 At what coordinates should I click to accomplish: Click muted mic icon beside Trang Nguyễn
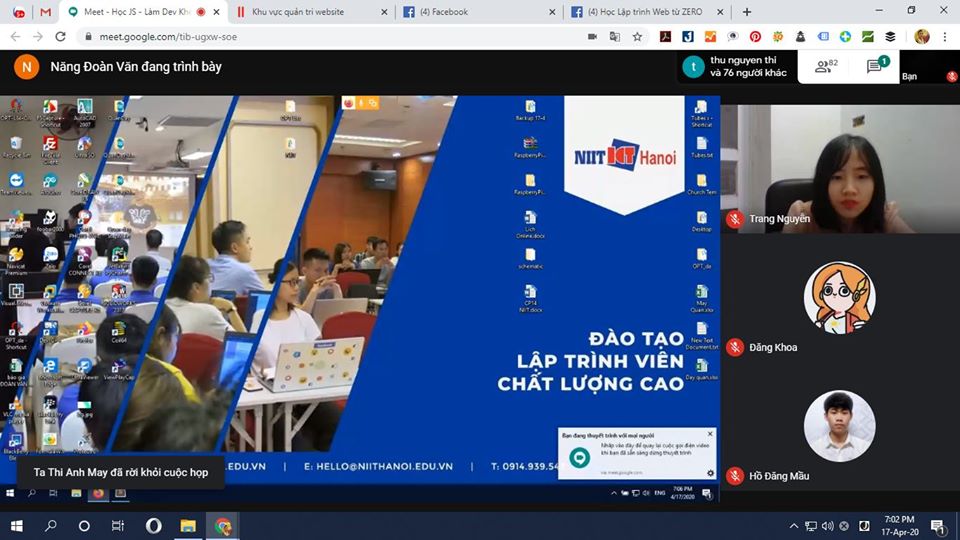pyautogui.click(x=735, y=219)
